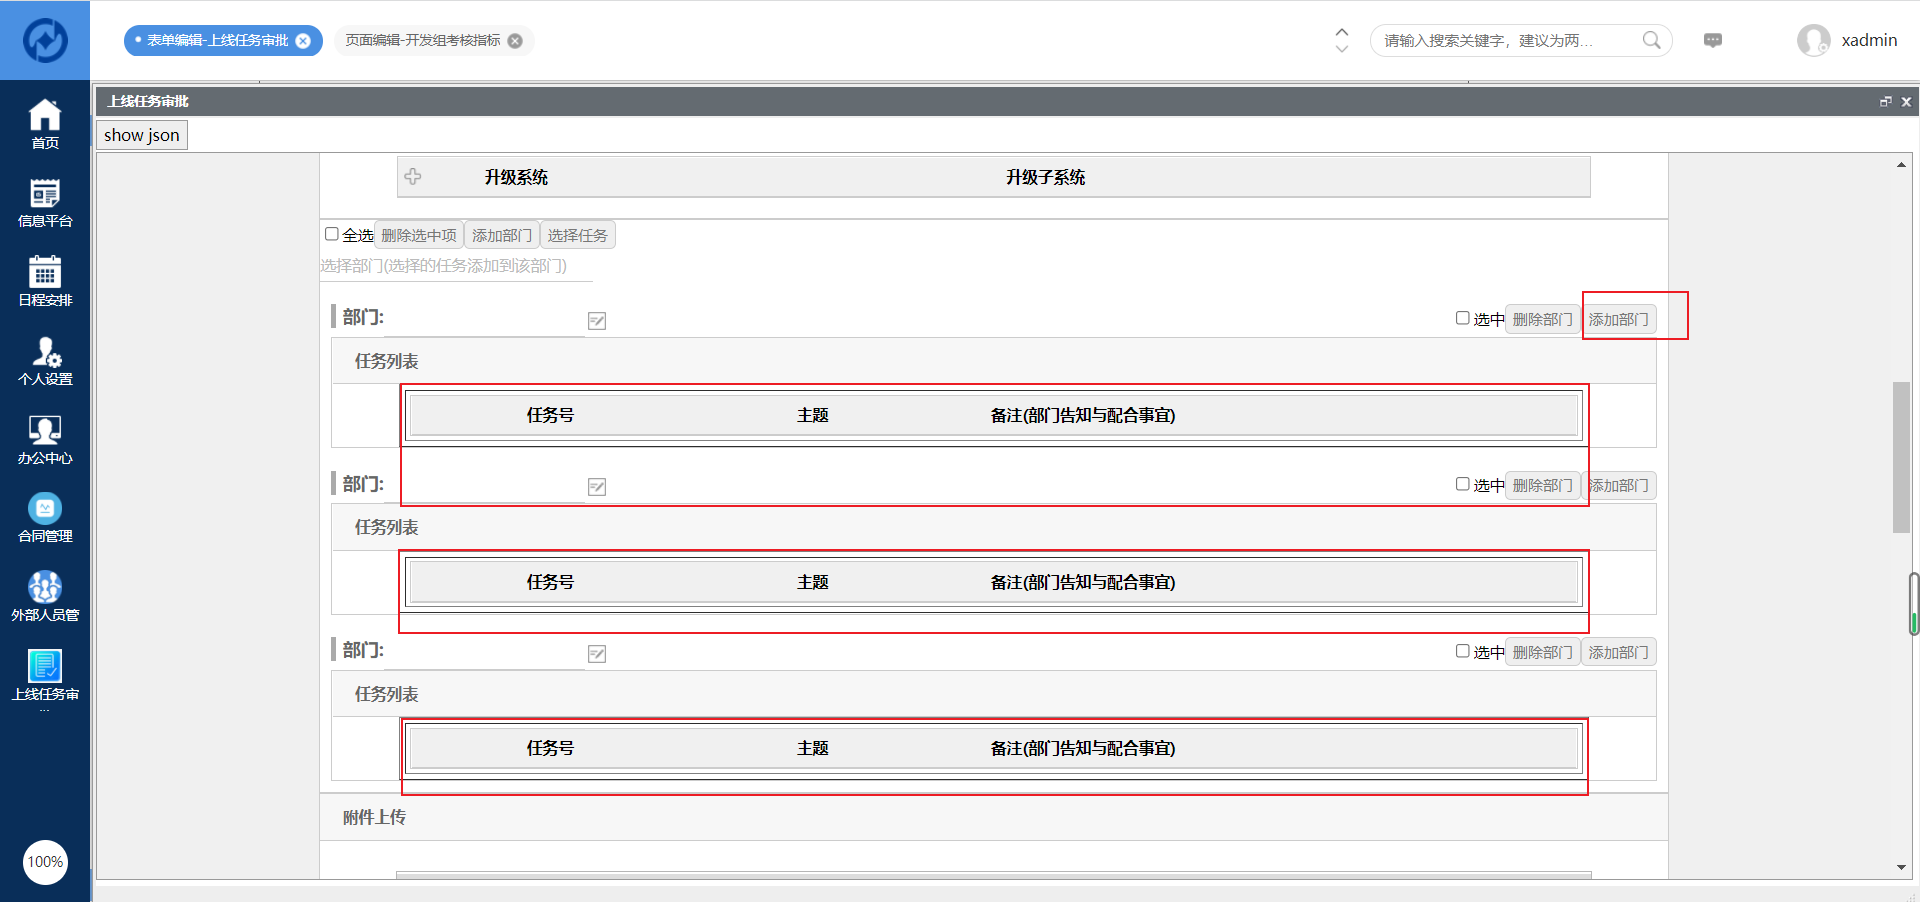Click 任务号 header in second task list
Image resolution: width=1920 pixels, height=902 pixels.
tap(550, 582)
